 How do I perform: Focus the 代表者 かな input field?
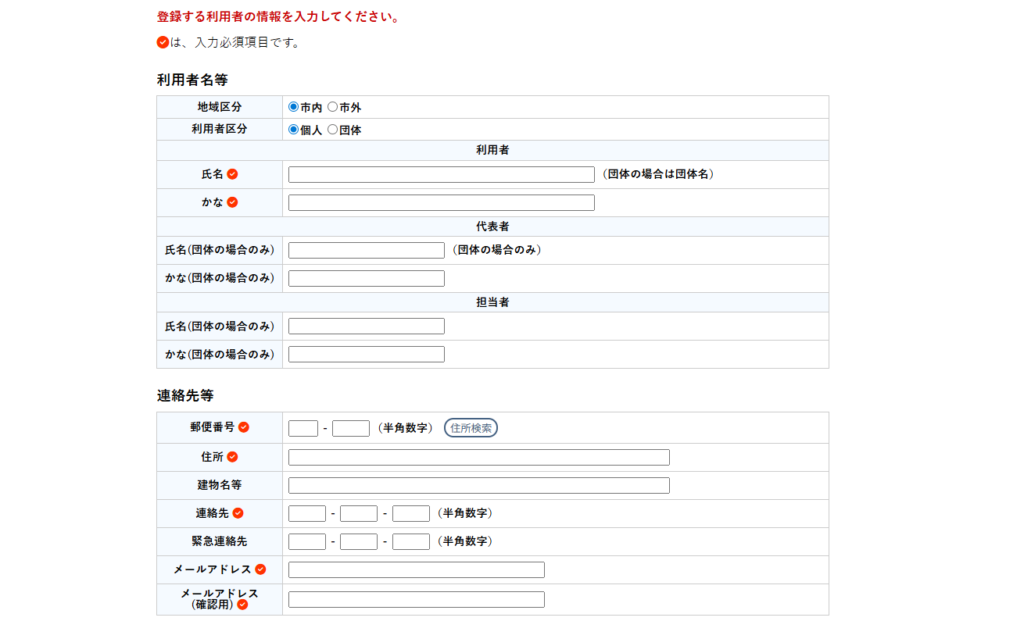click(366, 279)
